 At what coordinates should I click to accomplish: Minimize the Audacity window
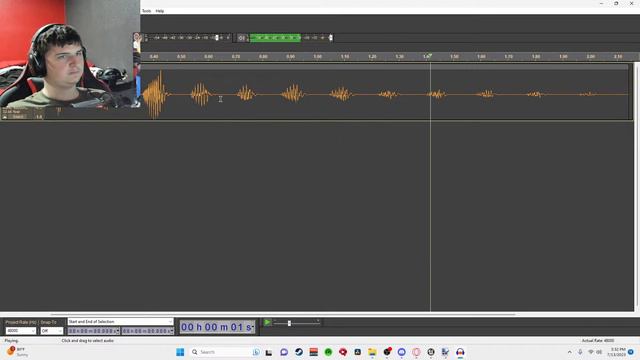601,3
